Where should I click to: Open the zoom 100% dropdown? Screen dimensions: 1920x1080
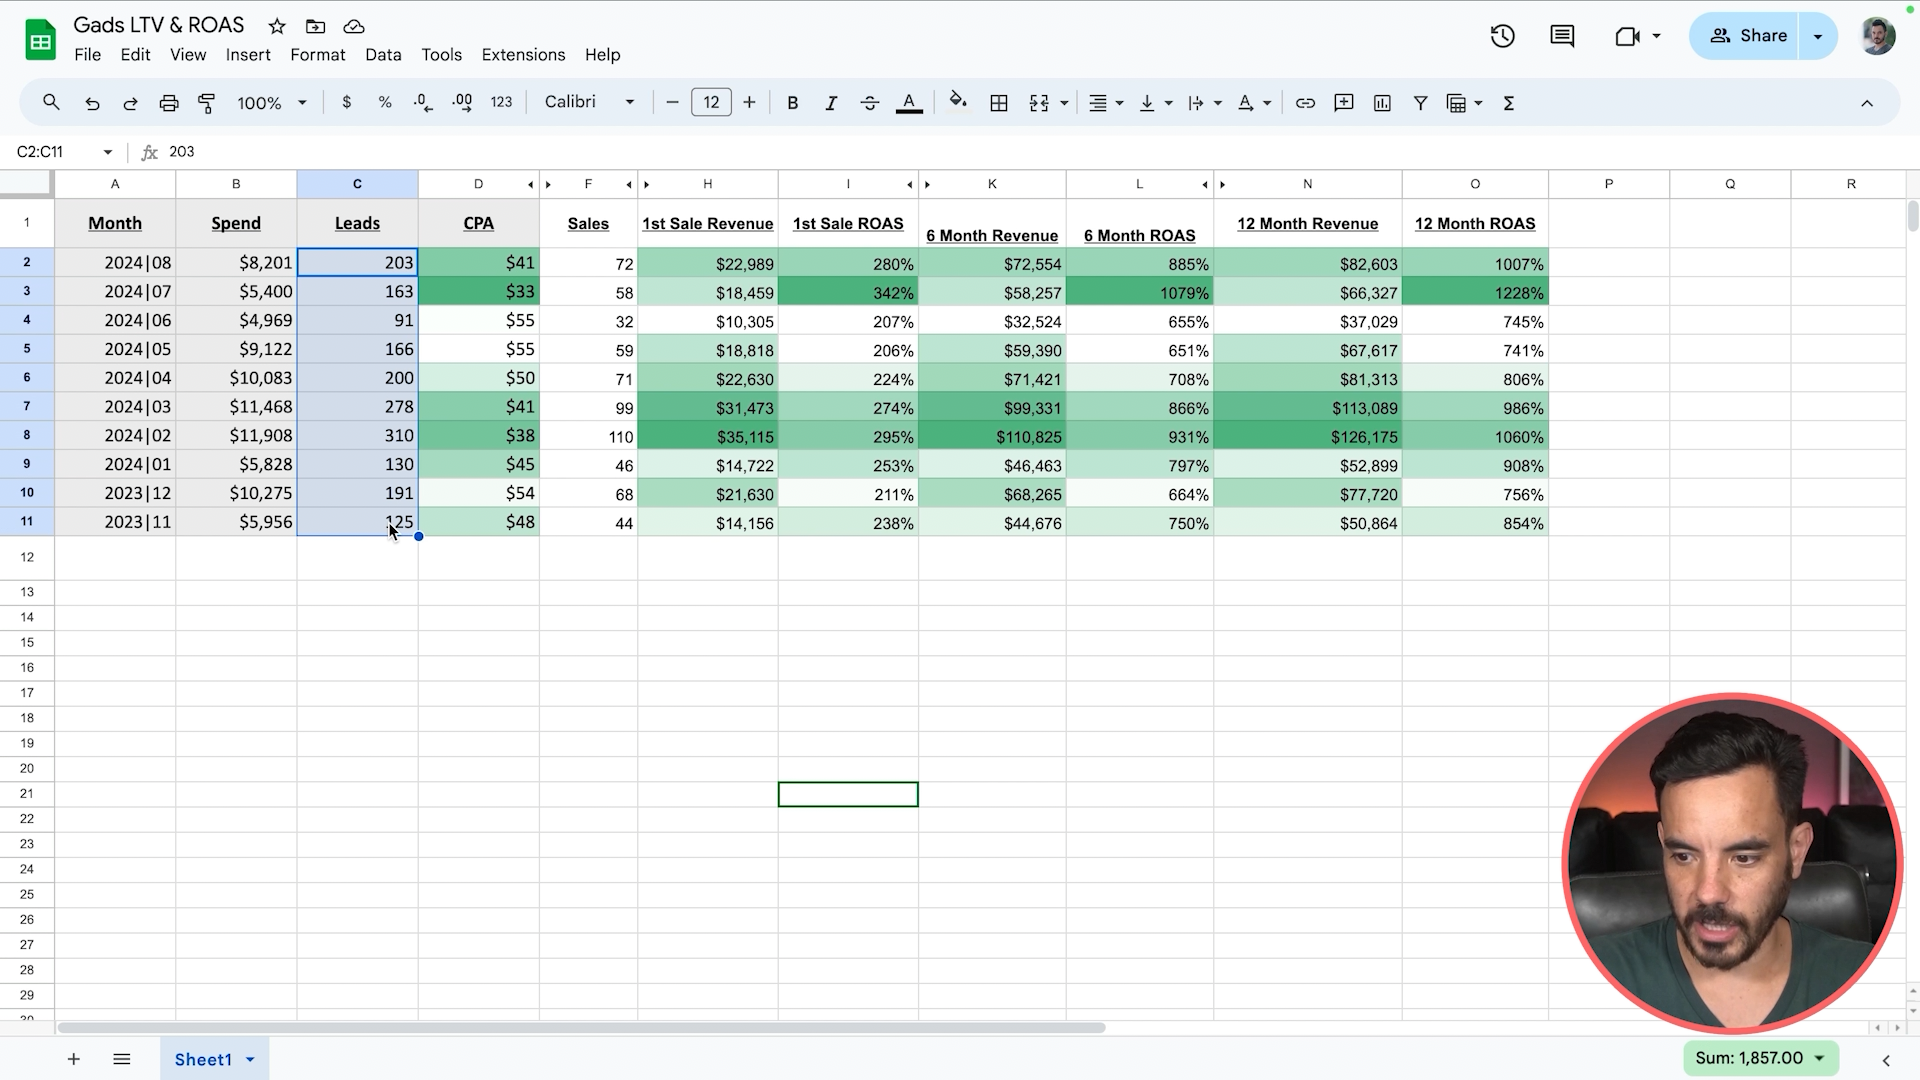tap(271, 103)
